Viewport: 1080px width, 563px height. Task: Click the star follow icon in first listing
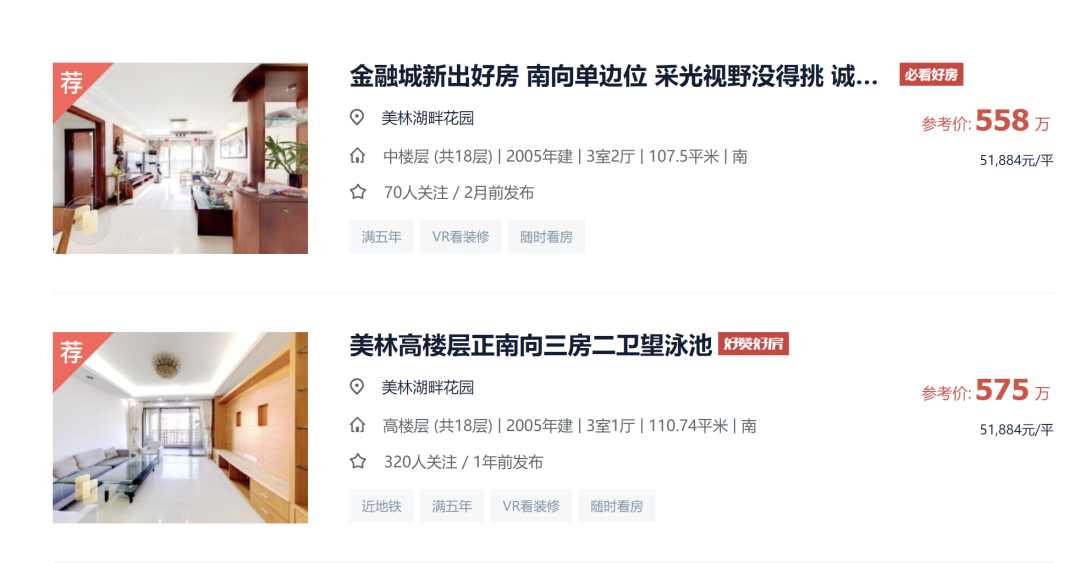click(357, 192)
